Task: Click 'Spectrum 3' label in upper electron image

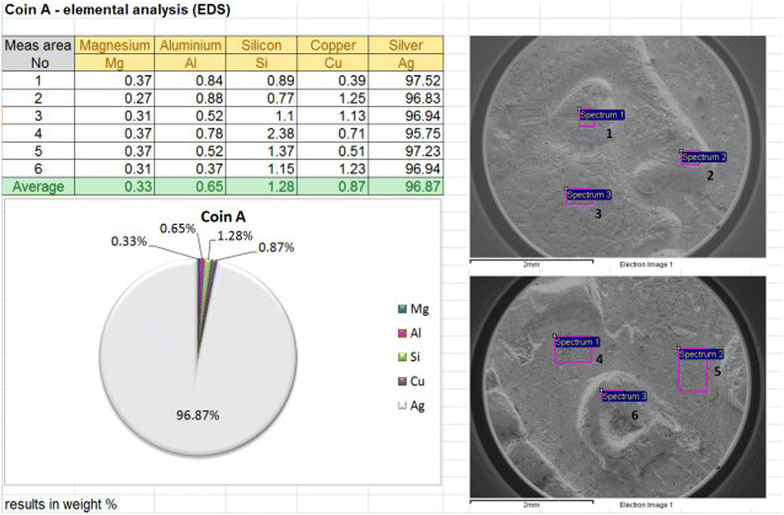Action: click(589, 194)
